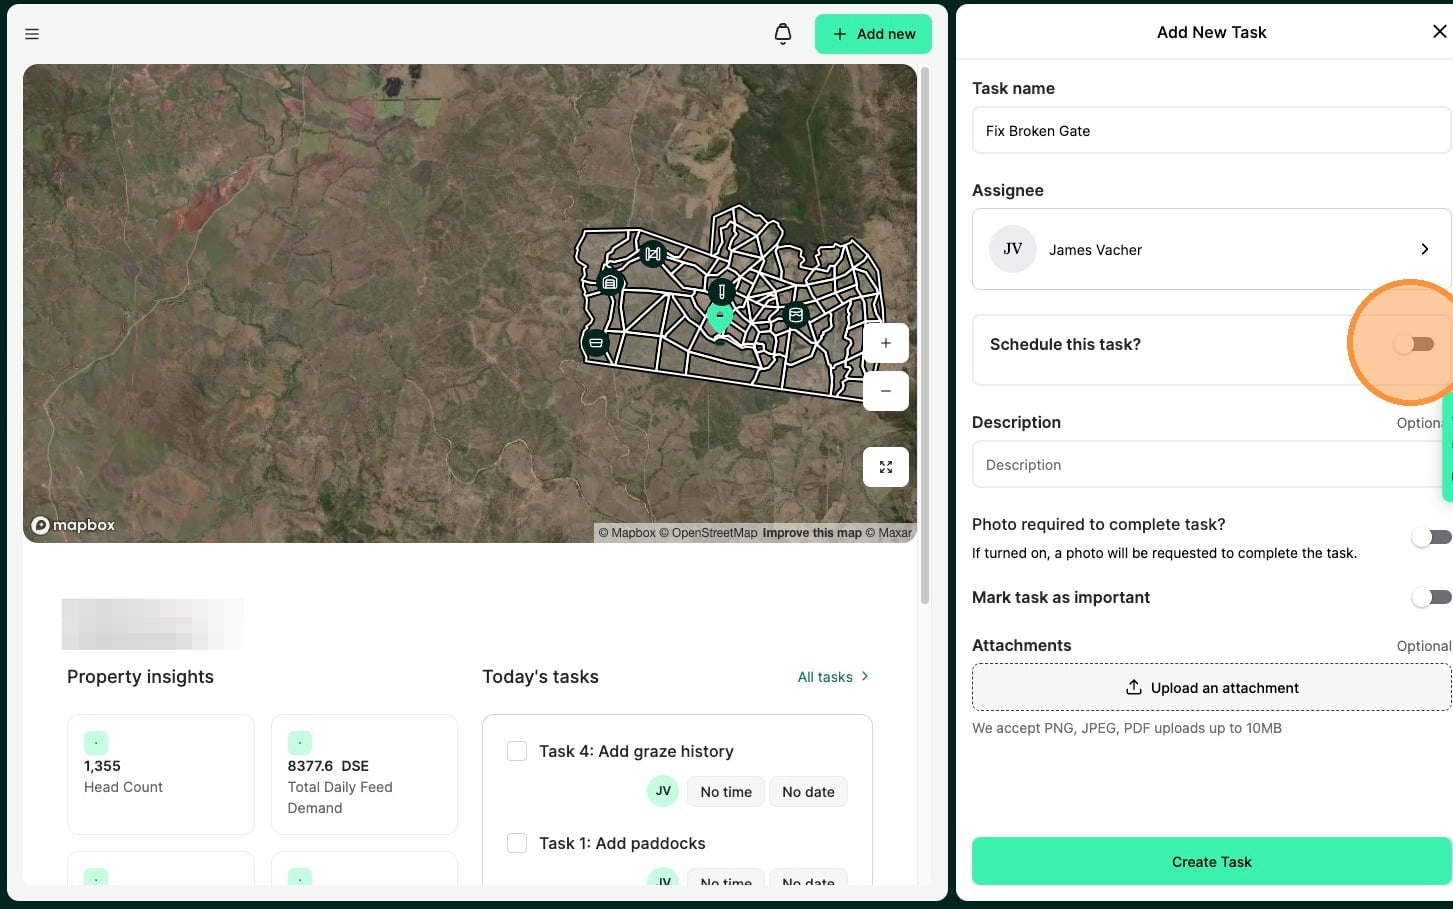Click the Total Daily Feed Demand card icon
Screen dimensions: 1453x909
tap(300, 743)
